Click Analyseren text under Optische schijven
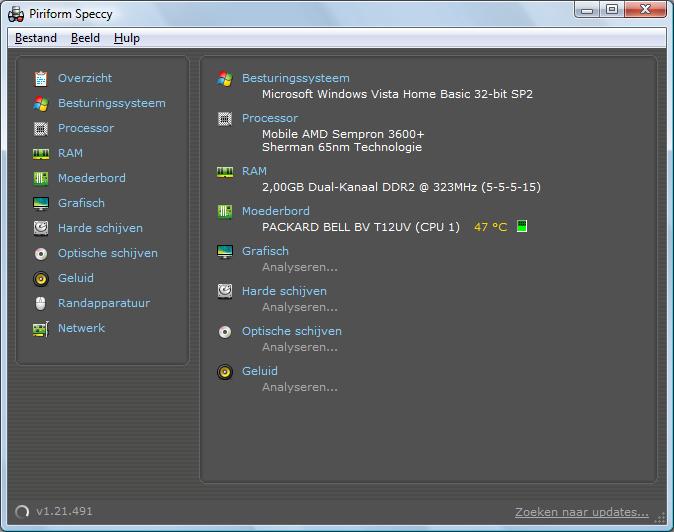The image size is (674, 532). point(300,347)
